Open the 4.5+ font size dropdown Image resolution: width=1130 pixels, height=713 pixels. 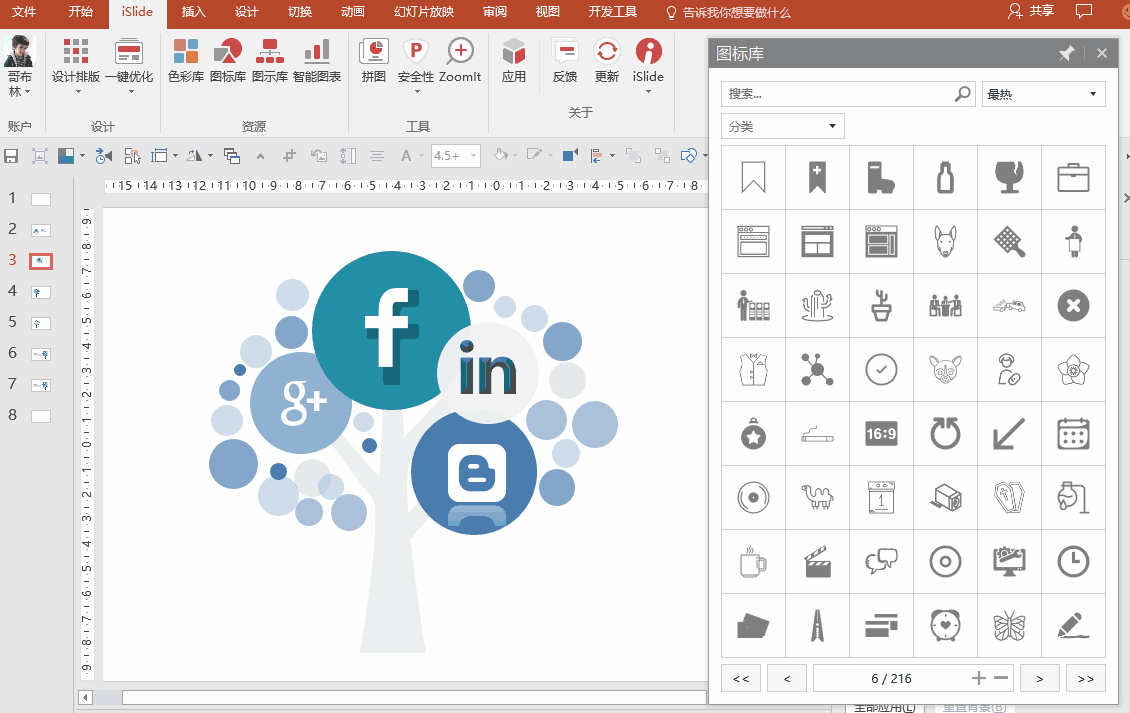pos(473,156)
